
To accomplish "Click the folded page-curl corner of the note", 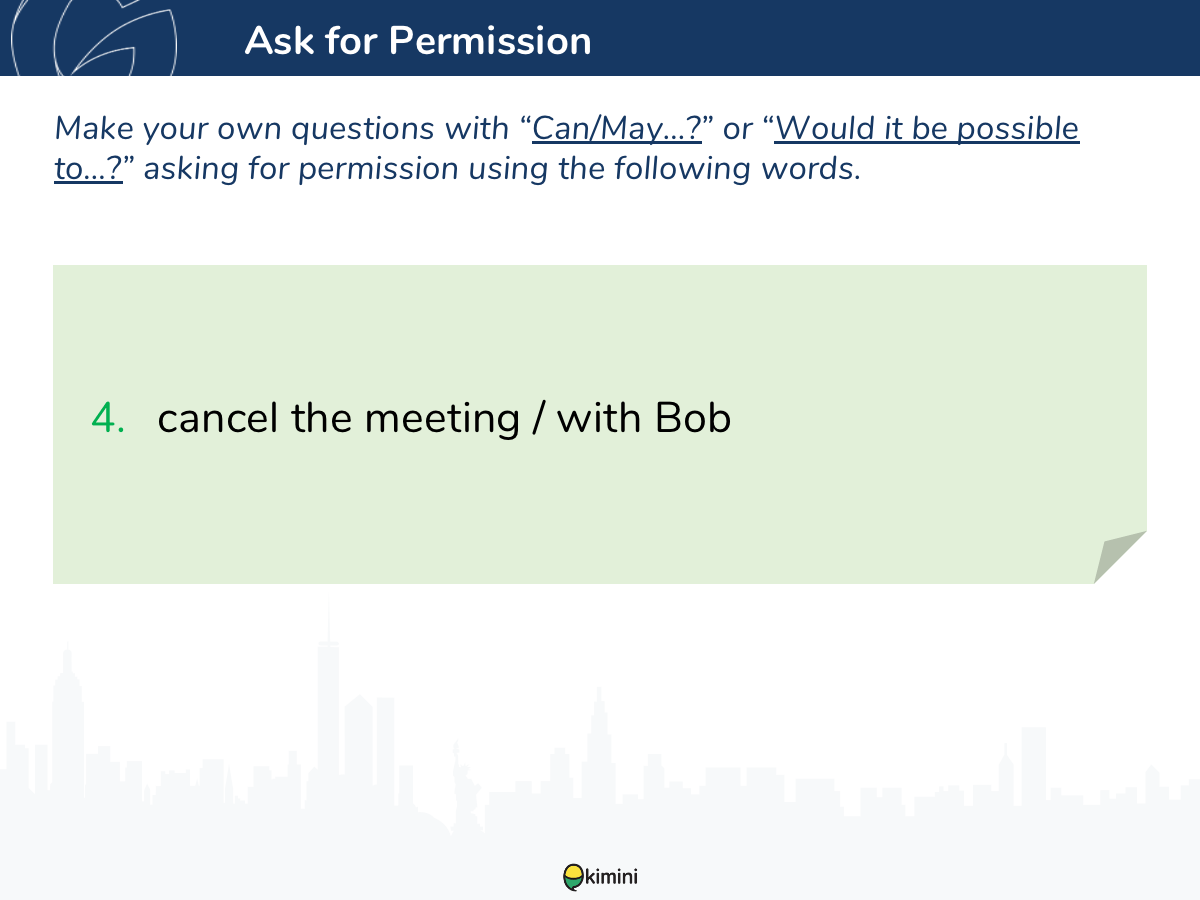I will tap(1120, 557).
